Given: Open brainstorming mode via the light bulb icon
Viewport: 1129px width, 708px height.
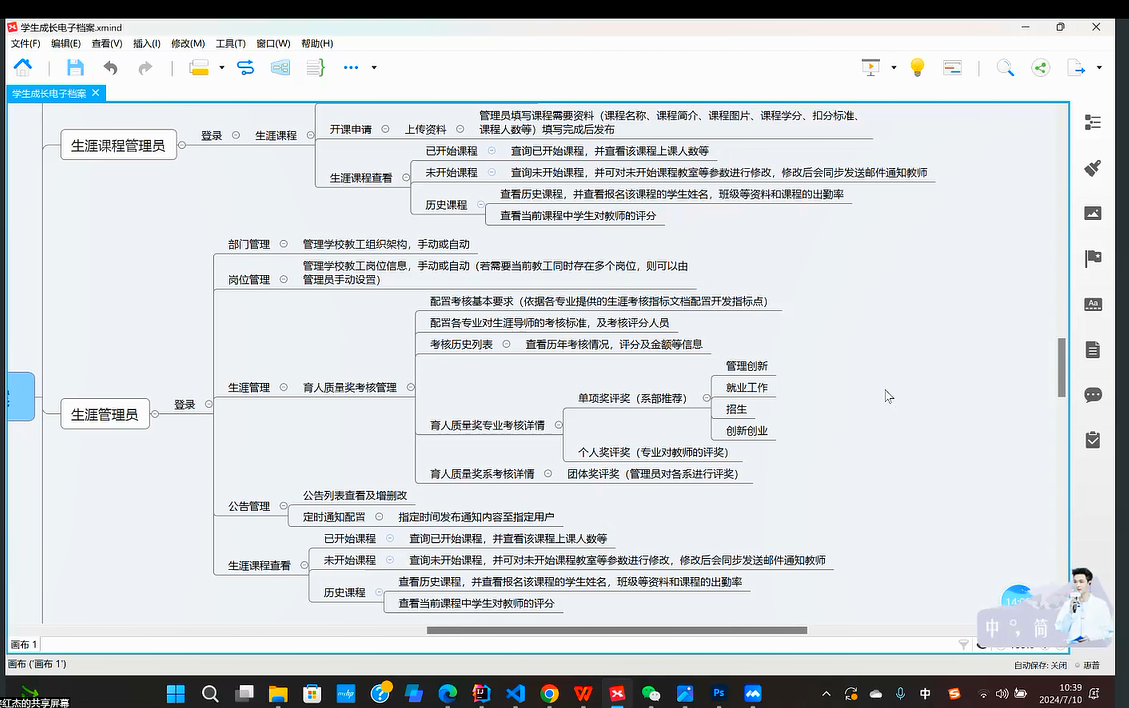Looking at the screenshot, I should [917, 68].
